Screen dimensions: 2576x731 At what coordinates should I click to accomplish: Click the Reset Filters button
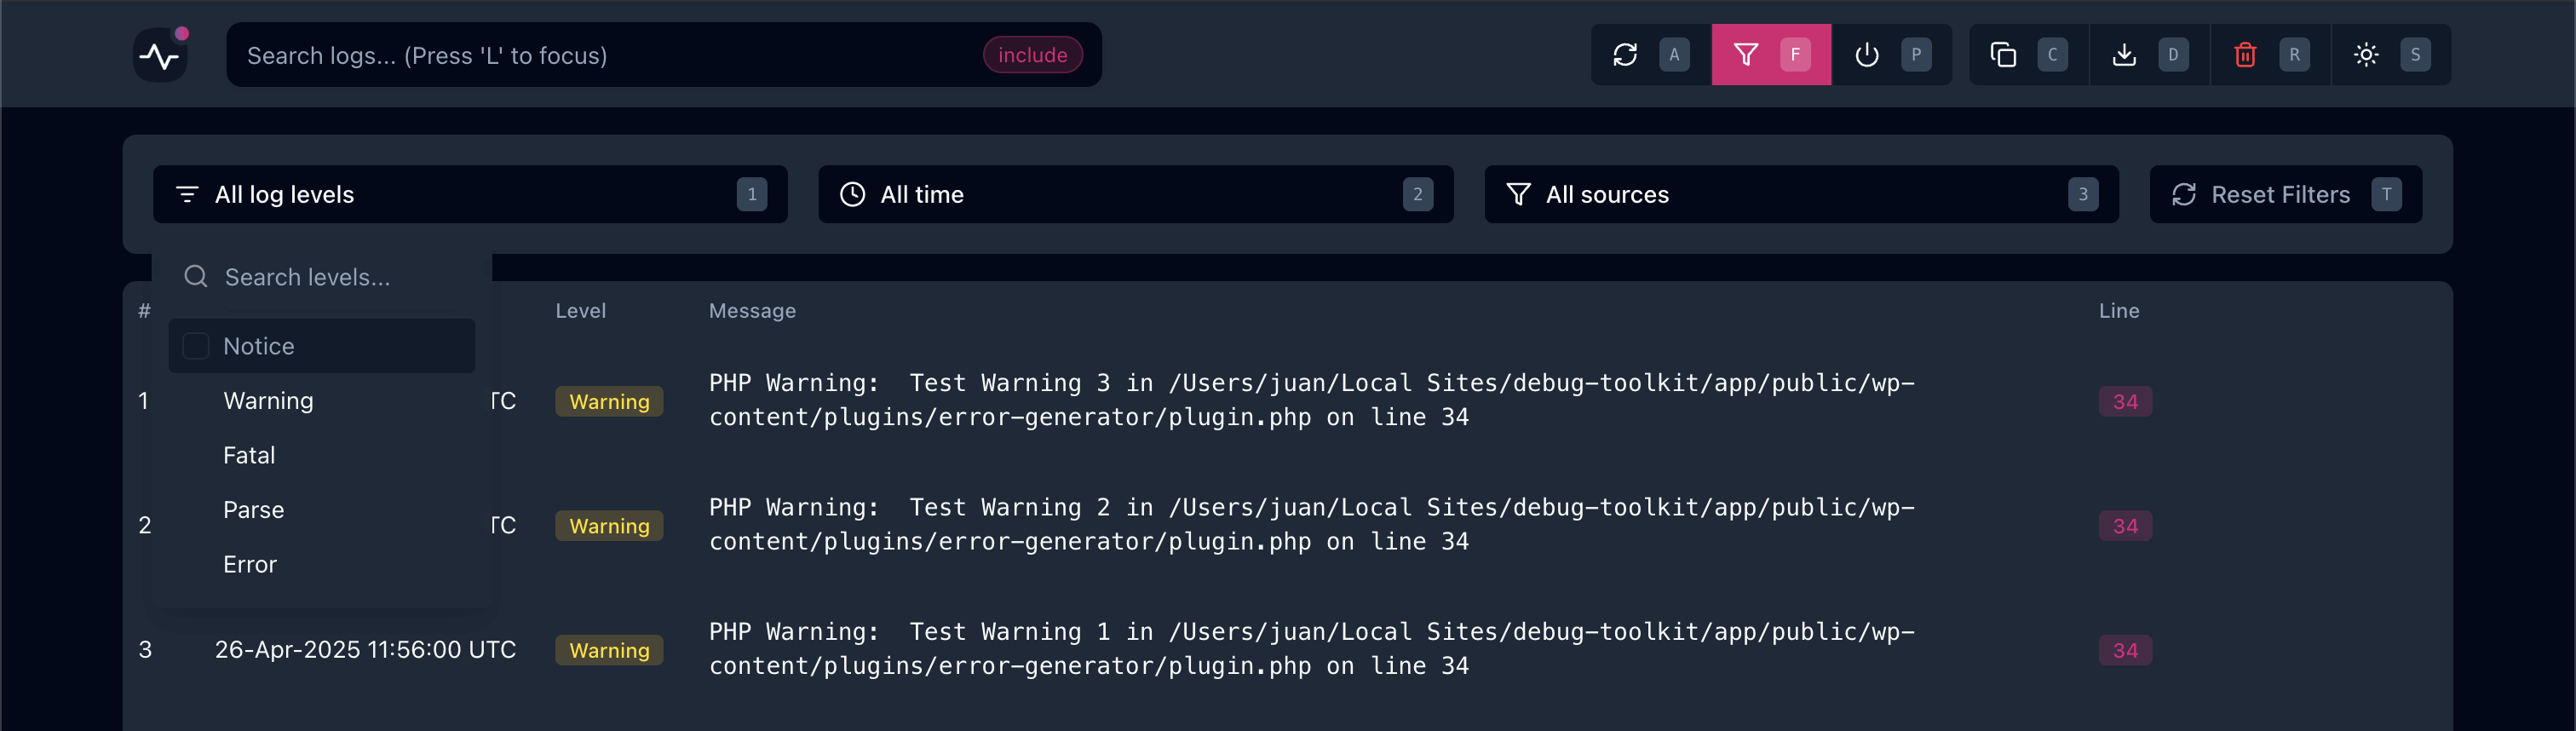2285,194
